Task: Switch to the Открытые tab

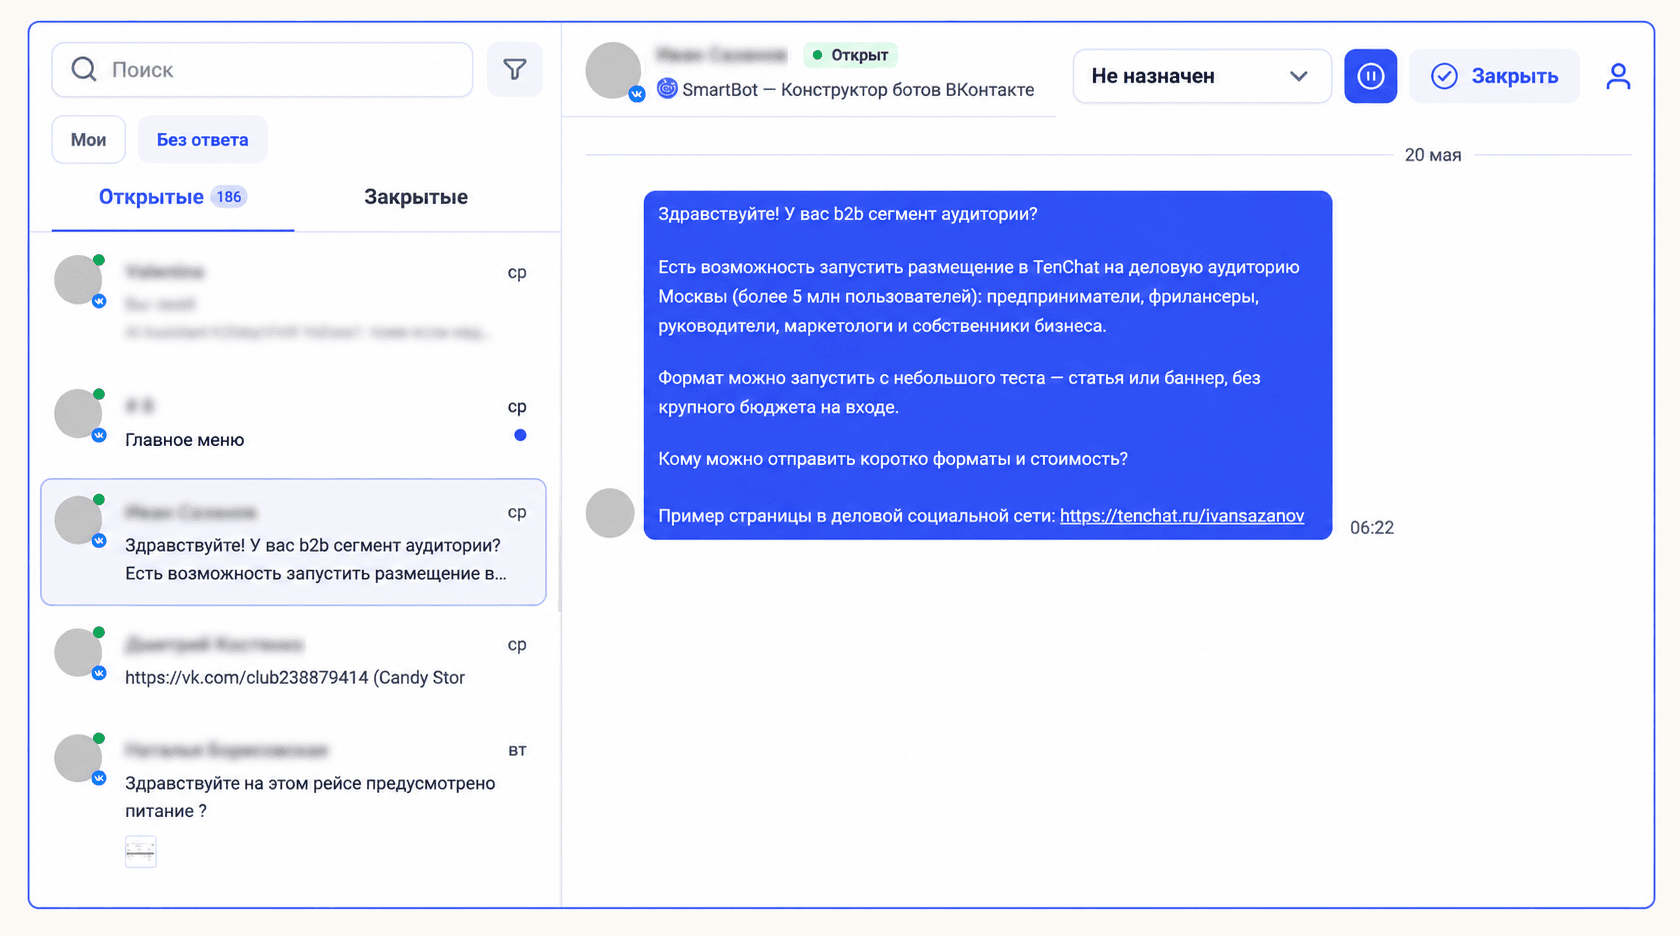Action: (x=172, y=197)
